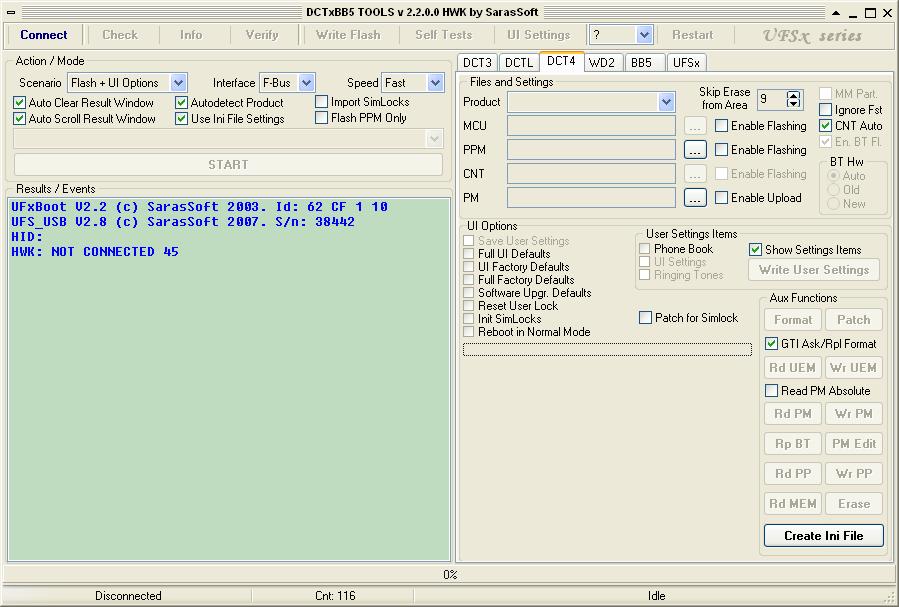The image size is (899, 607).
Task: Toggle Auto Clear Result Window checkbox
Action: pyautogui.click(x=19, y=103)
